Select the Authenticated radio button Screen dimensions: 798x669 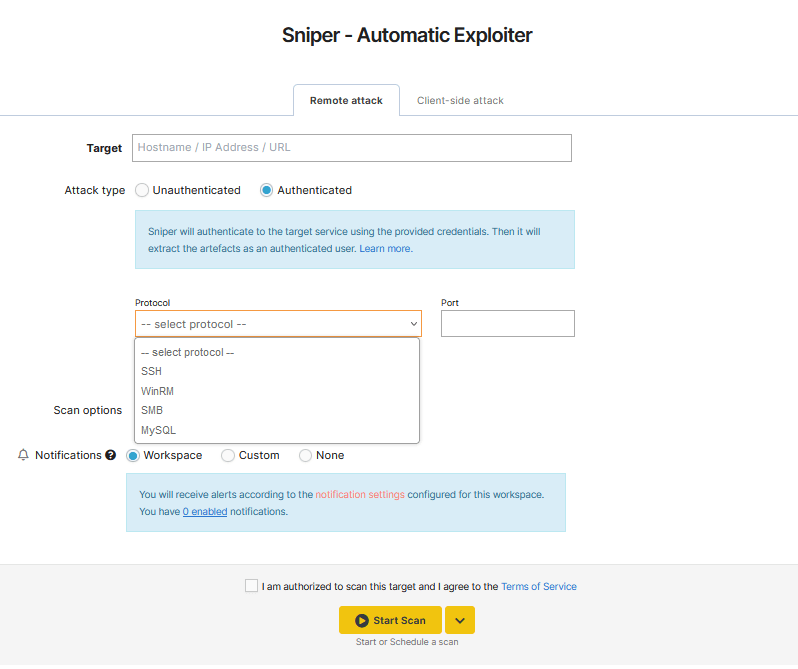267,190
